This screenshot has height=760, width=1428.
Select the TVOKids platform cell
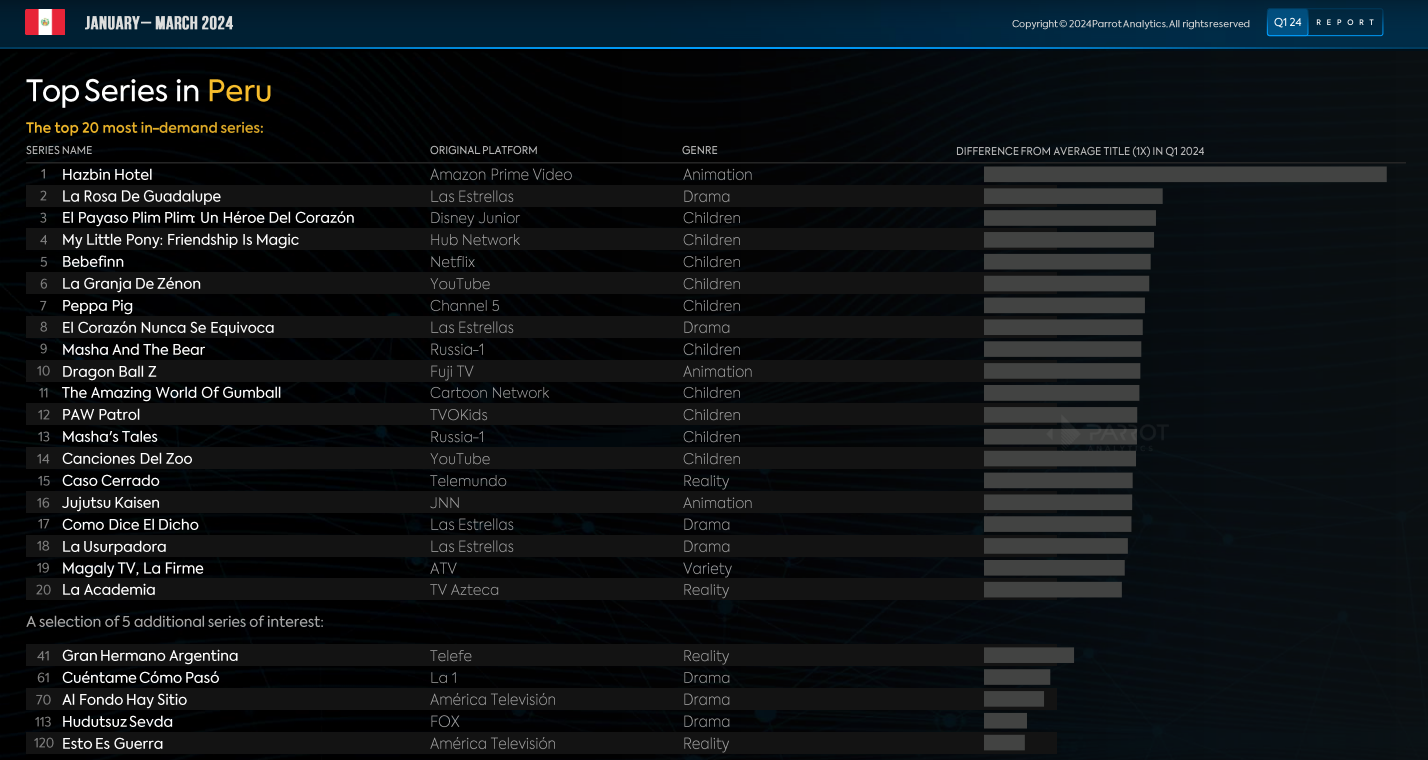(x=461, y=415)
